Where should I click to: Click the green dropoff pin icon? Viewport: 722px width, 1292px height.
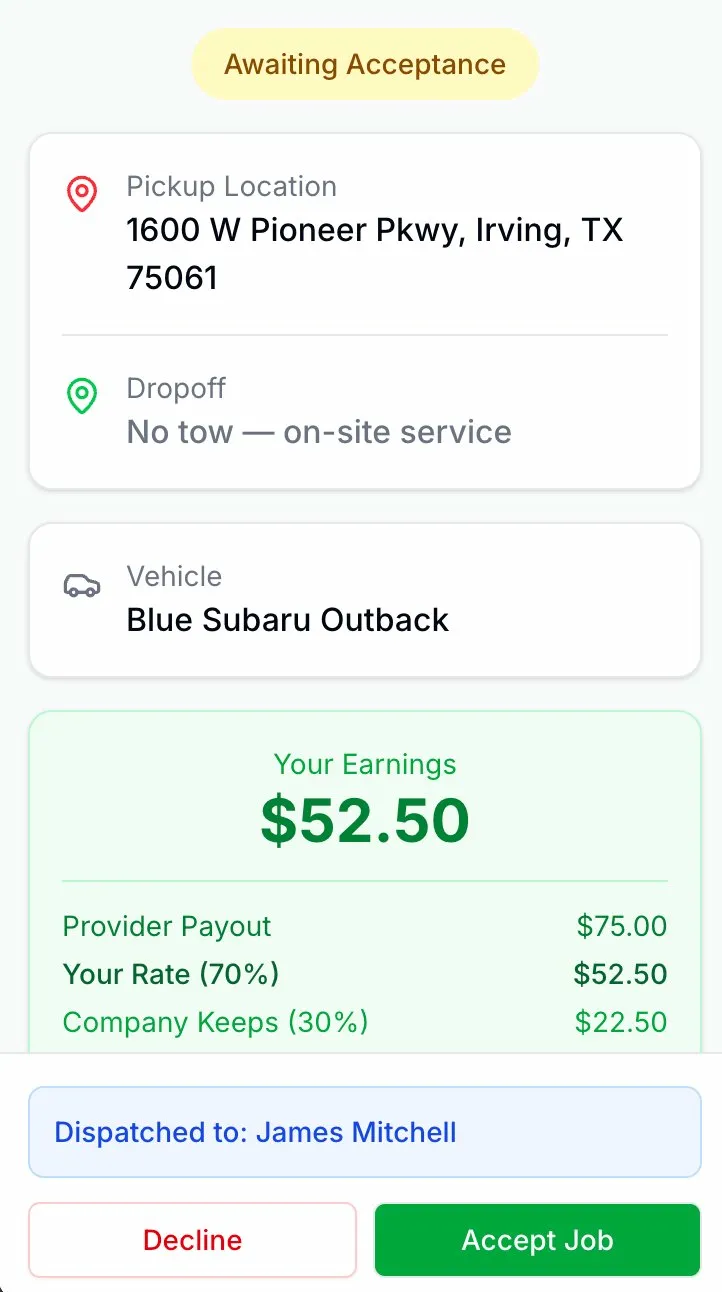(82, 396)
